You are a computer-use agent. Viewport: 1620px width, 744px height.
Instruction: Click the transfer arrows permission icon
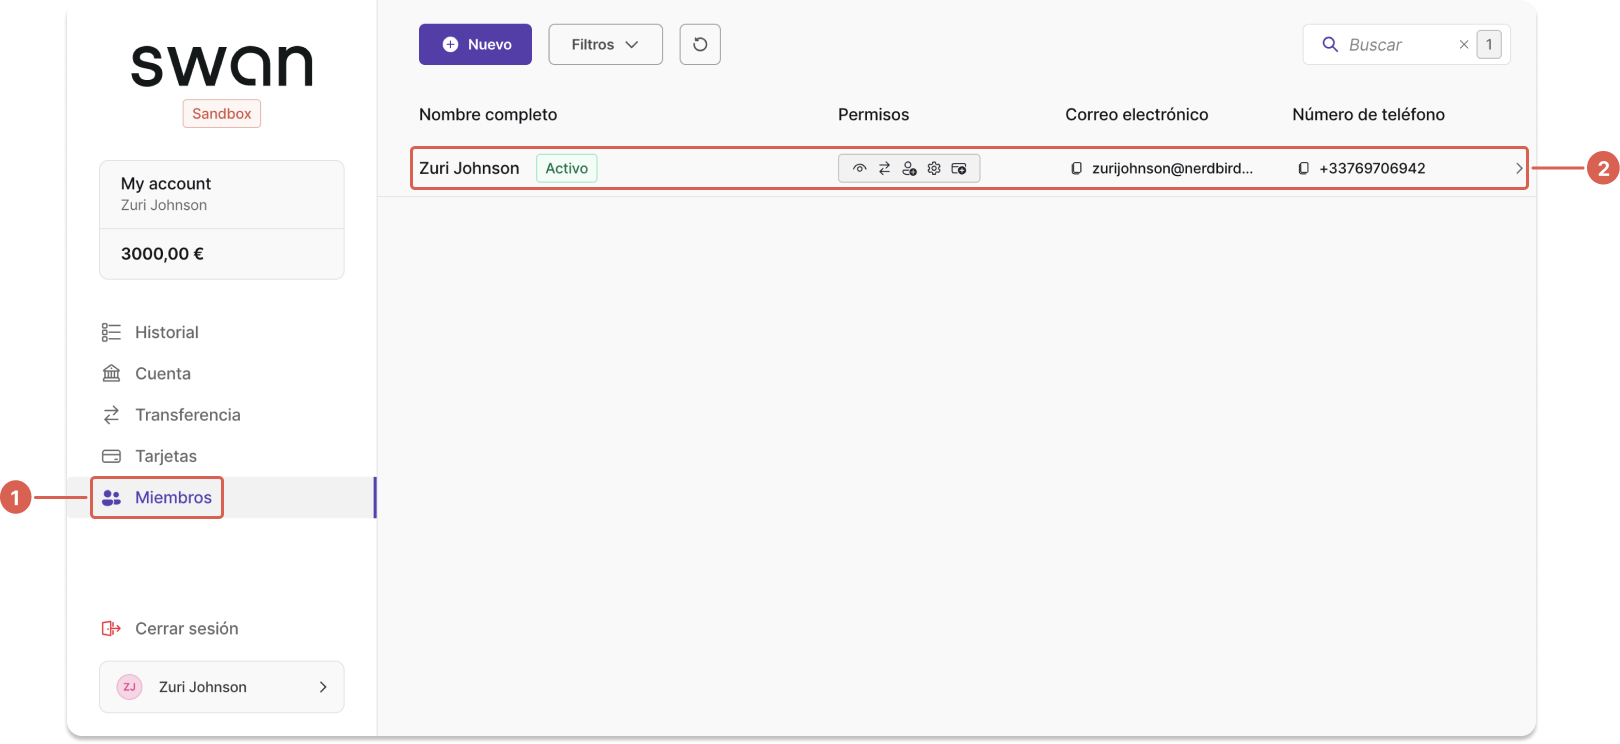tap(884, 168)
